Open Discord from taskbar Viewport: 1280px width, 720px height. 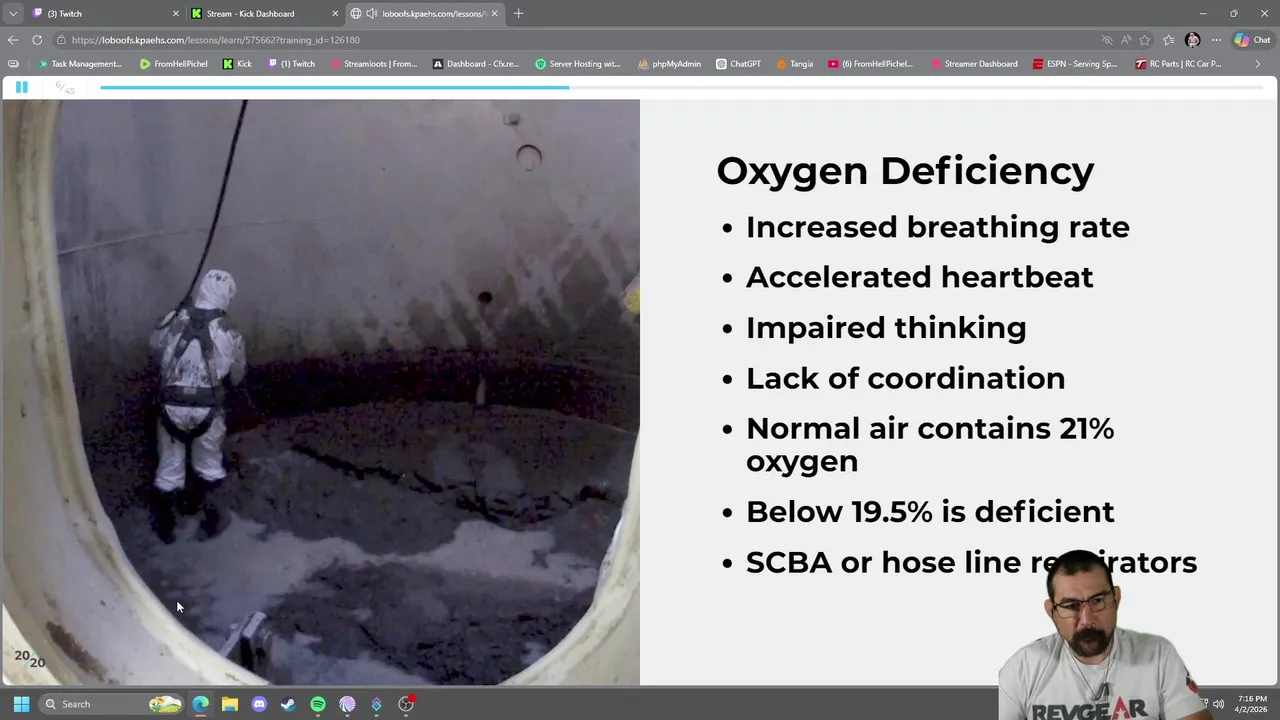[259, 704]
